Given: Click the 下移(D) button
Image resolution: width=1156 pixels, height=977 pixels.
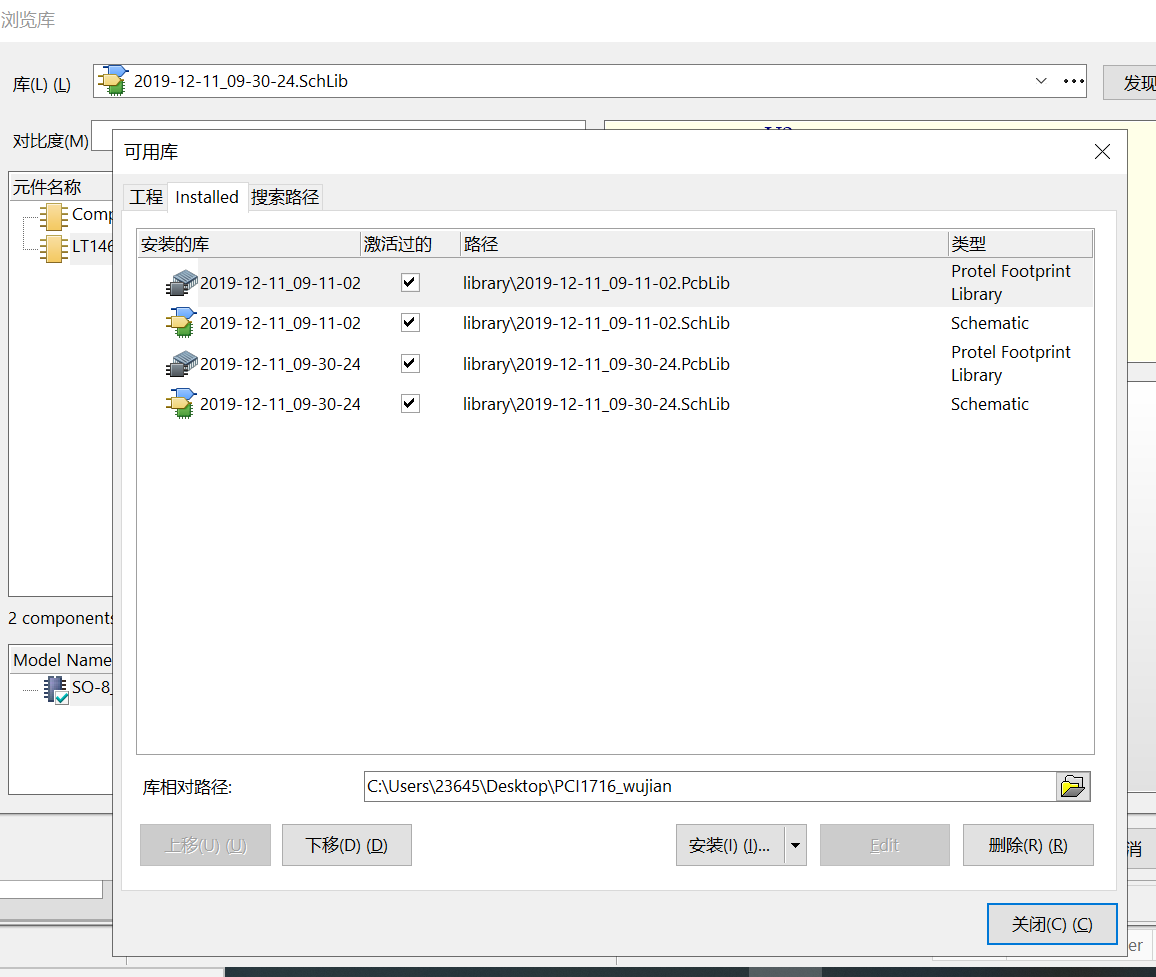Looking at the screenshot, I should [x=347, y=845].
